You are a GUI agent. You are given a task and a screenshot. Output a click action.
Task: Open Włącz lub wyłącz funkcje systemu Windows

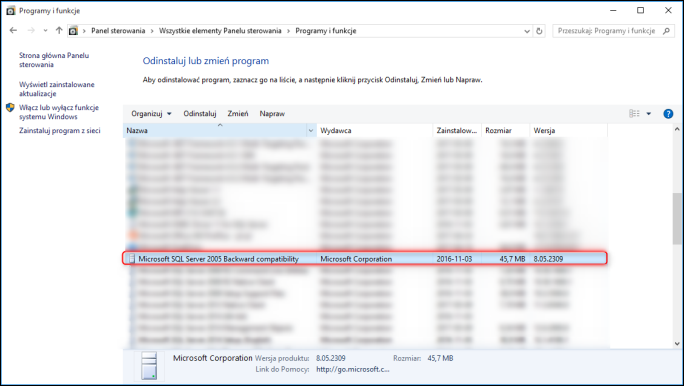tap(59, 112)
